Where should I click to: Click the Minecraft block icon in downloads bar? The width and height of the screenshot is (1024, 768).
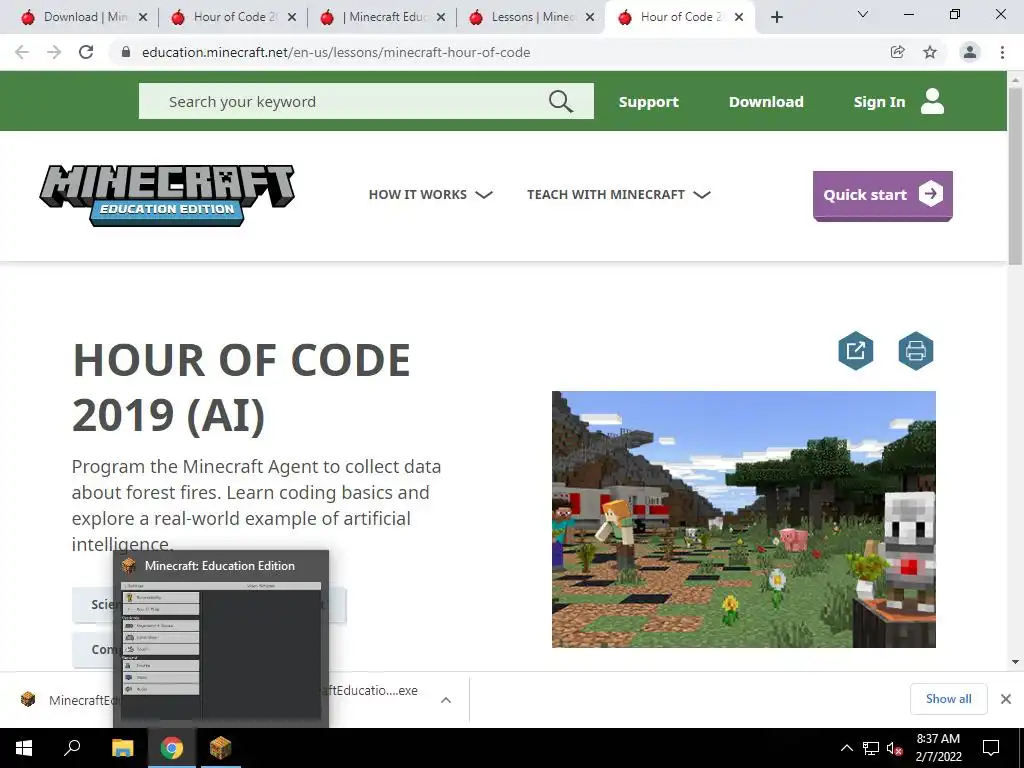coord(28,699)
